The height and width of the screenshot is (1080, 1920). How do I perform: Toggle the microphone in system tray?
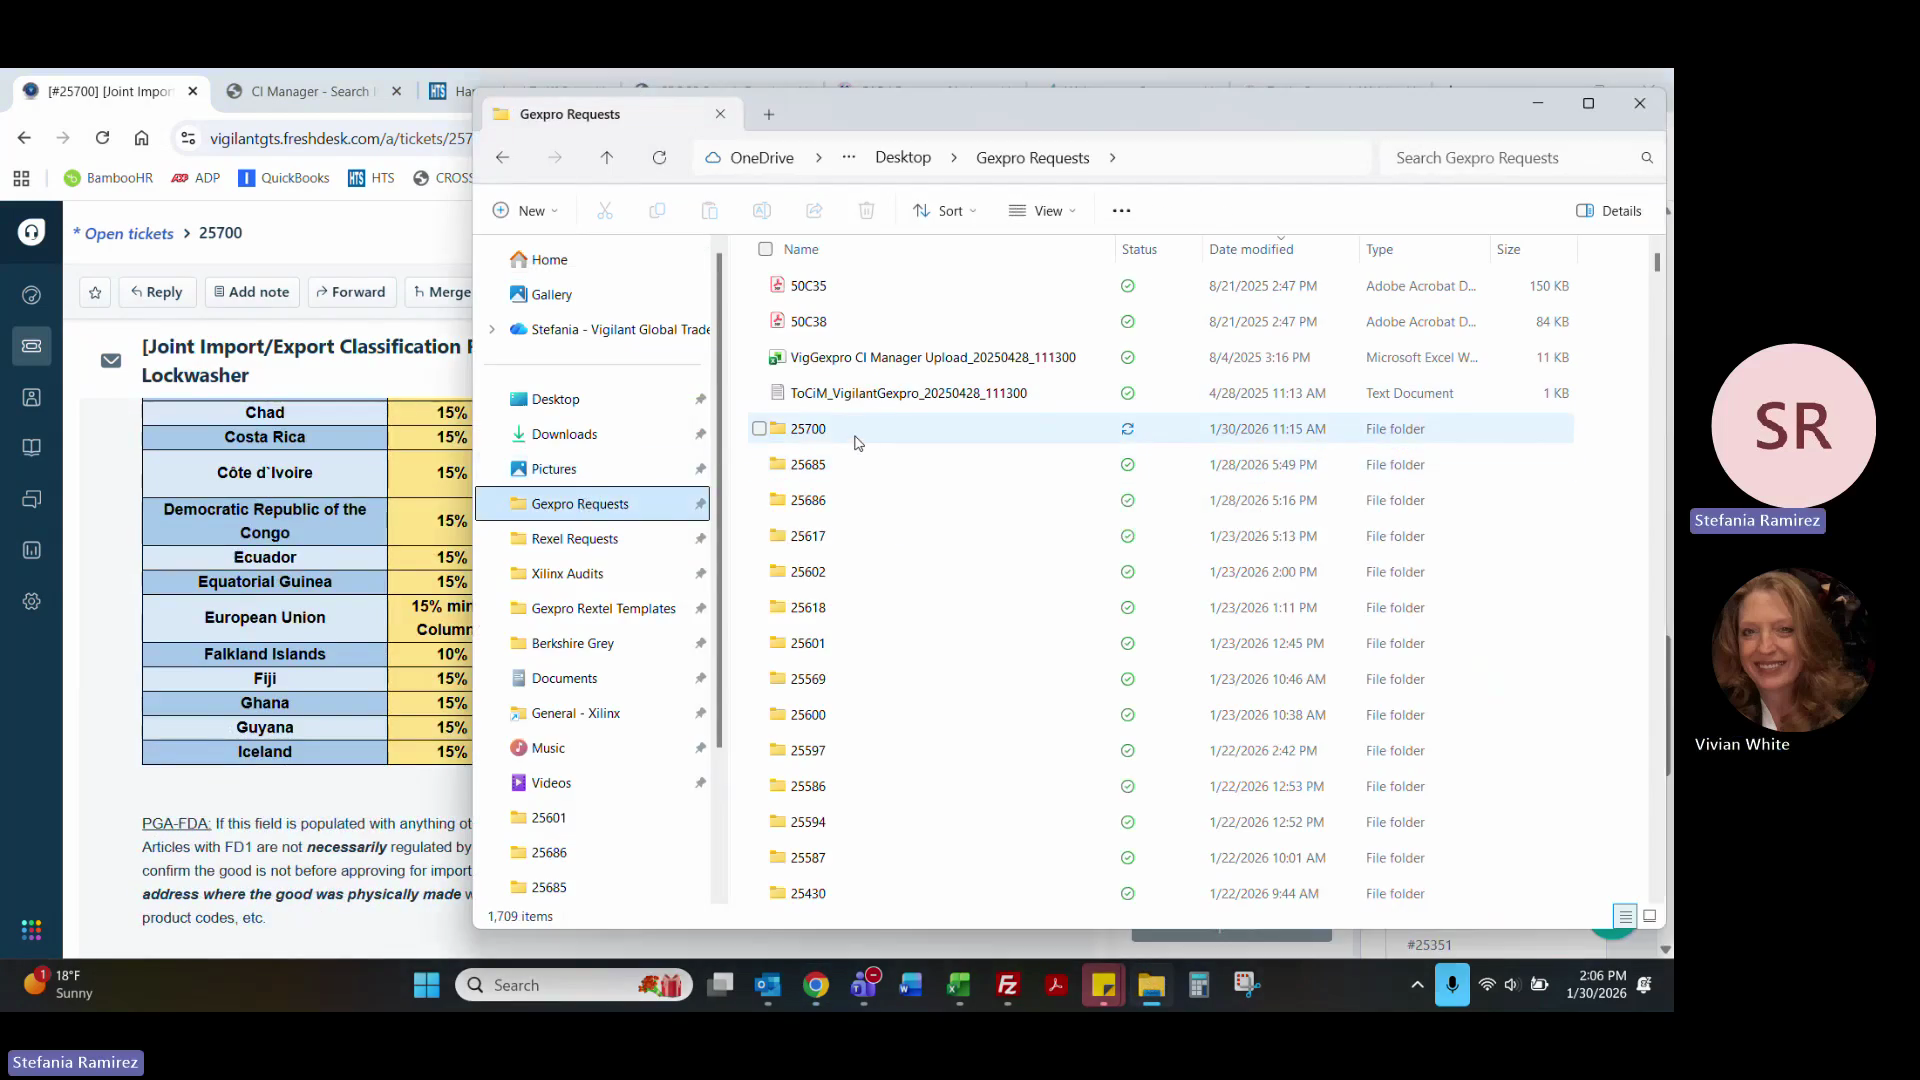tap(1452, 985)
